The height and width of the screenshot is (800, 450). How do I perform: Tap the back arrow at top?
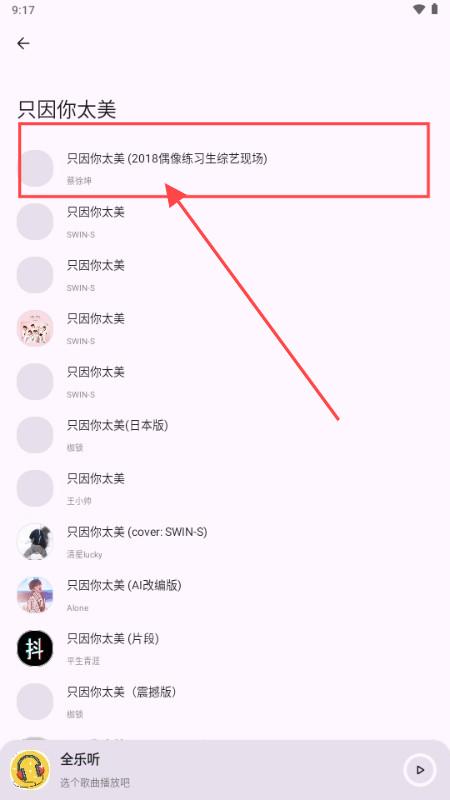[x=23, y=44]
